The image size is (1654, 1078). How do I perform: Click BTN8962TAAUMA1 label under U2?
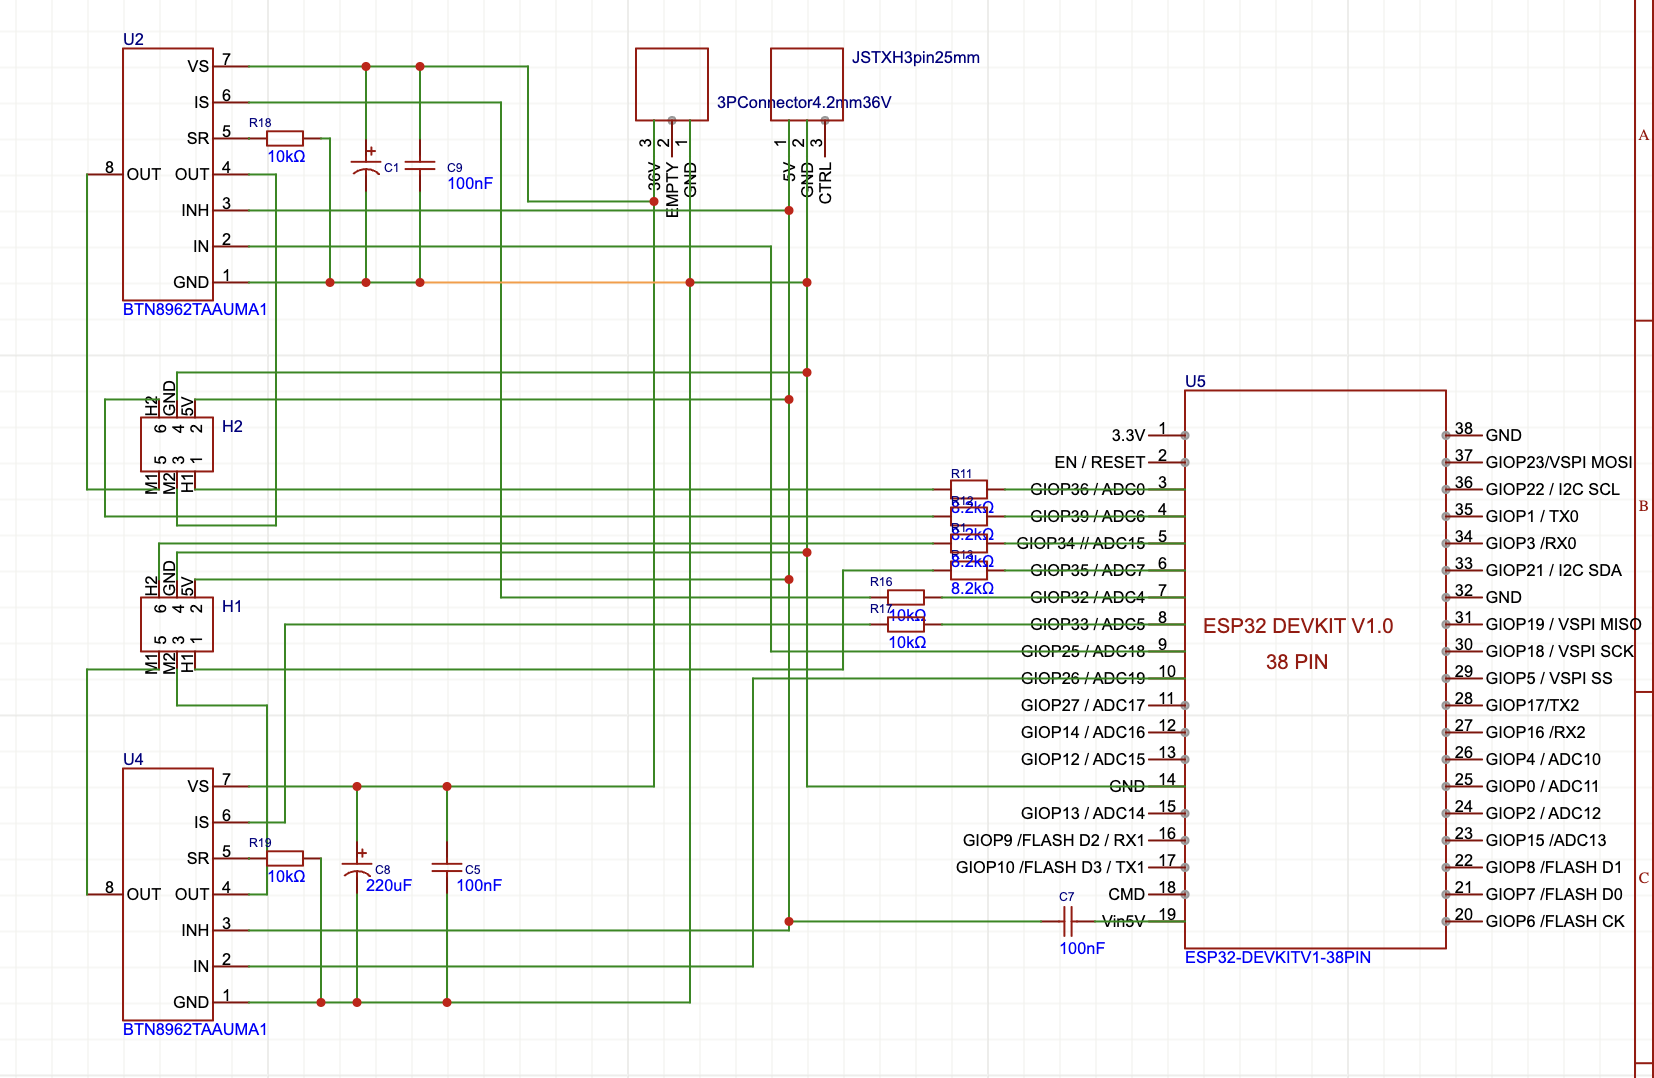(x=195, y=309)
